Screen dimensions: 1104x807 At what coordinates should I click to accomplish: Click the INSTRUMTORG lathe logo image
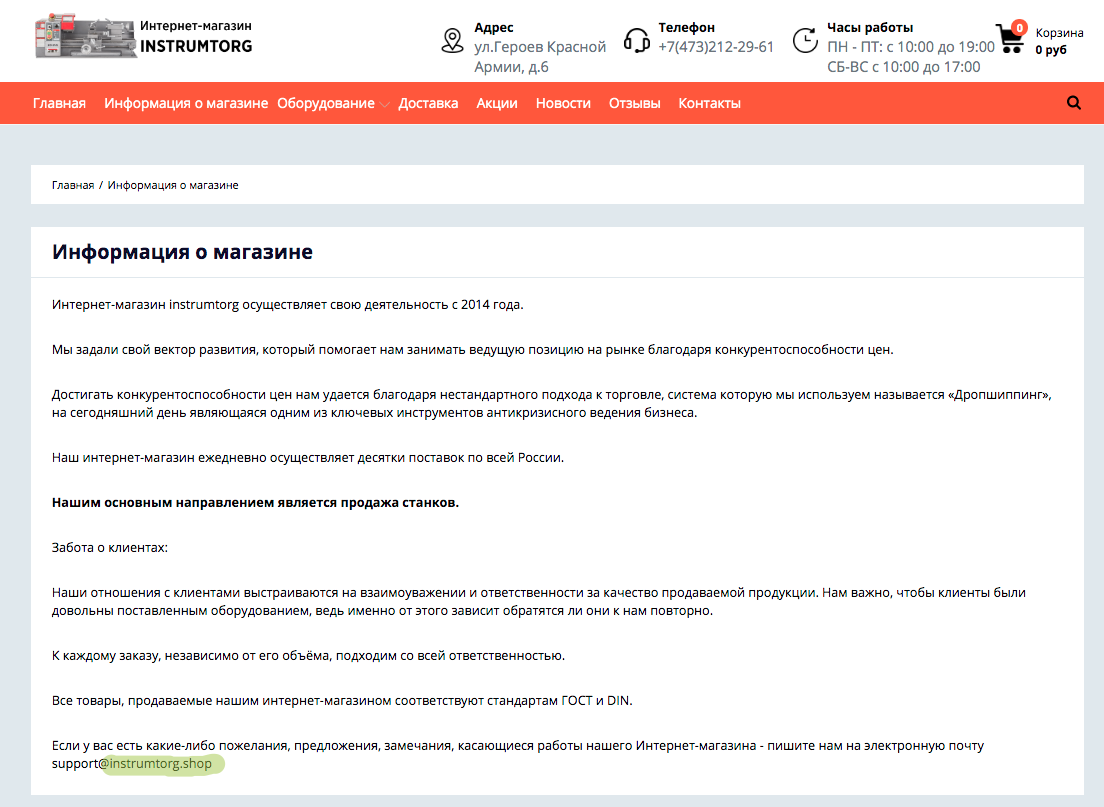(85, 36)
